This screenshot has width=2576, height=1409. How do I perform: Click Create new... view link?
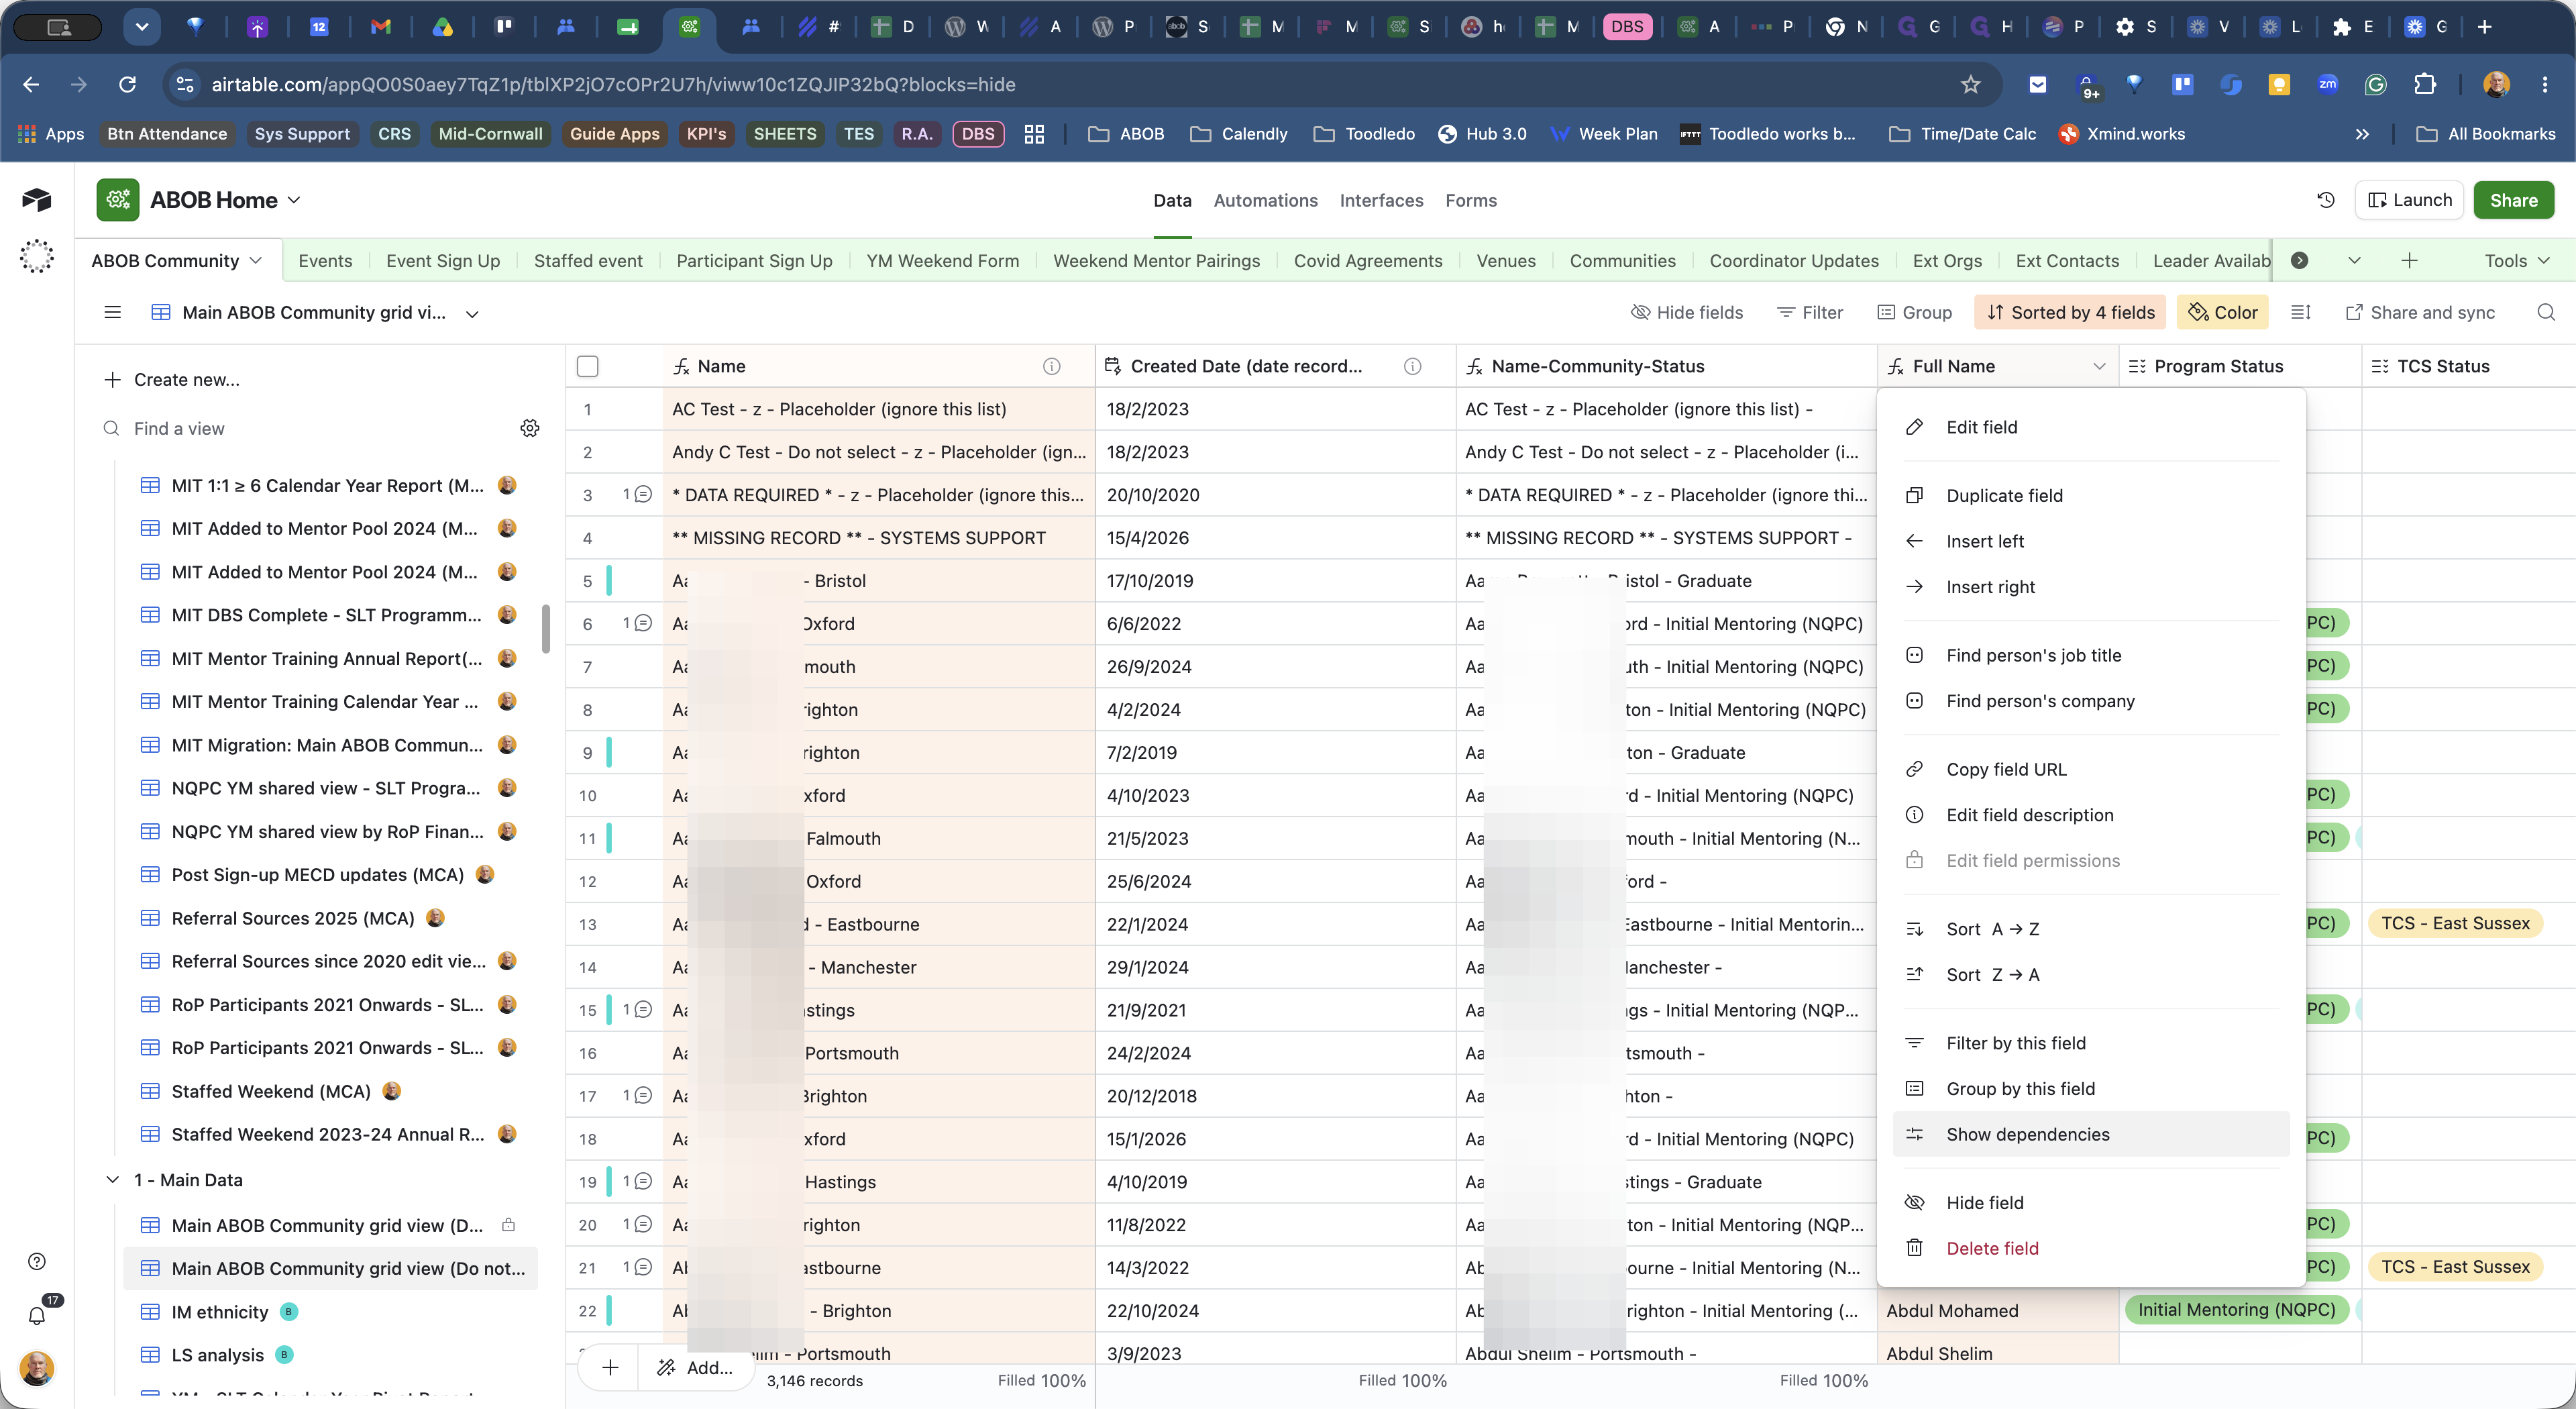point(173,380)
